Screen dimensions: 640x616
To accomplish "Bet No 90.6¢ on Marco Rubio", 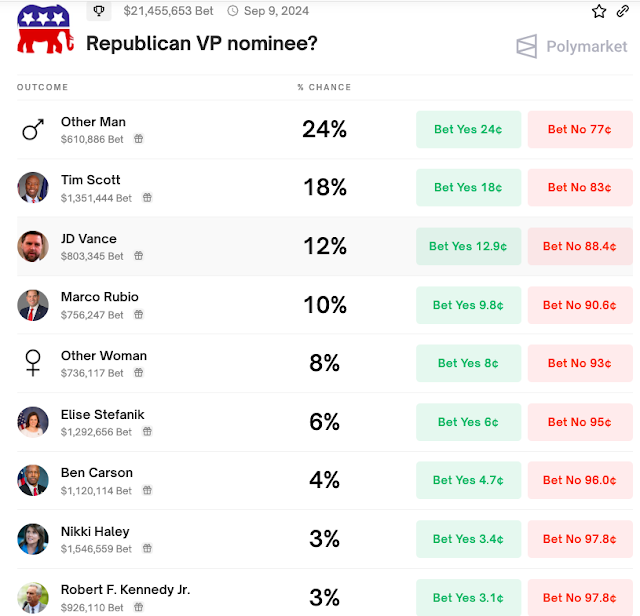I will coord(580,305).
